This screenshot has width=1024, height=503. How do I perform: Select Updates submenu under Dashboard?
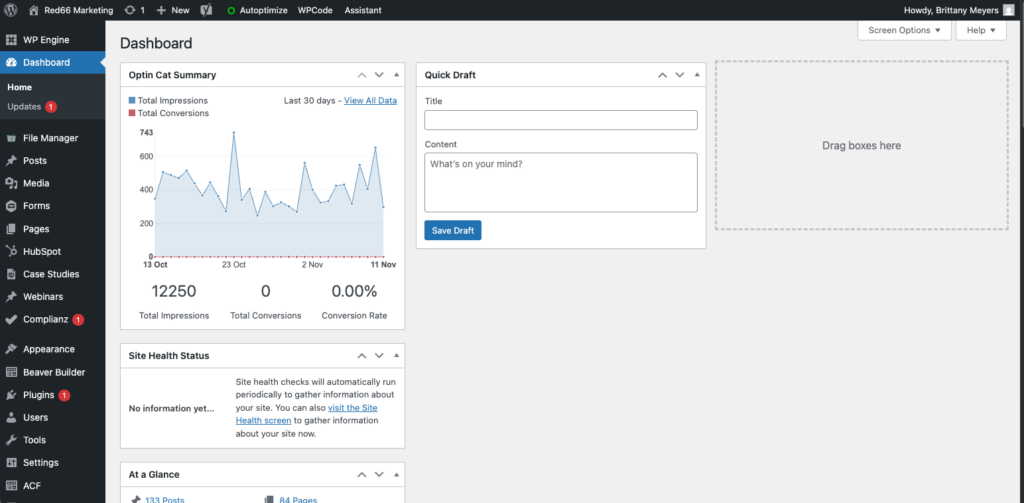tap(24, 106)
